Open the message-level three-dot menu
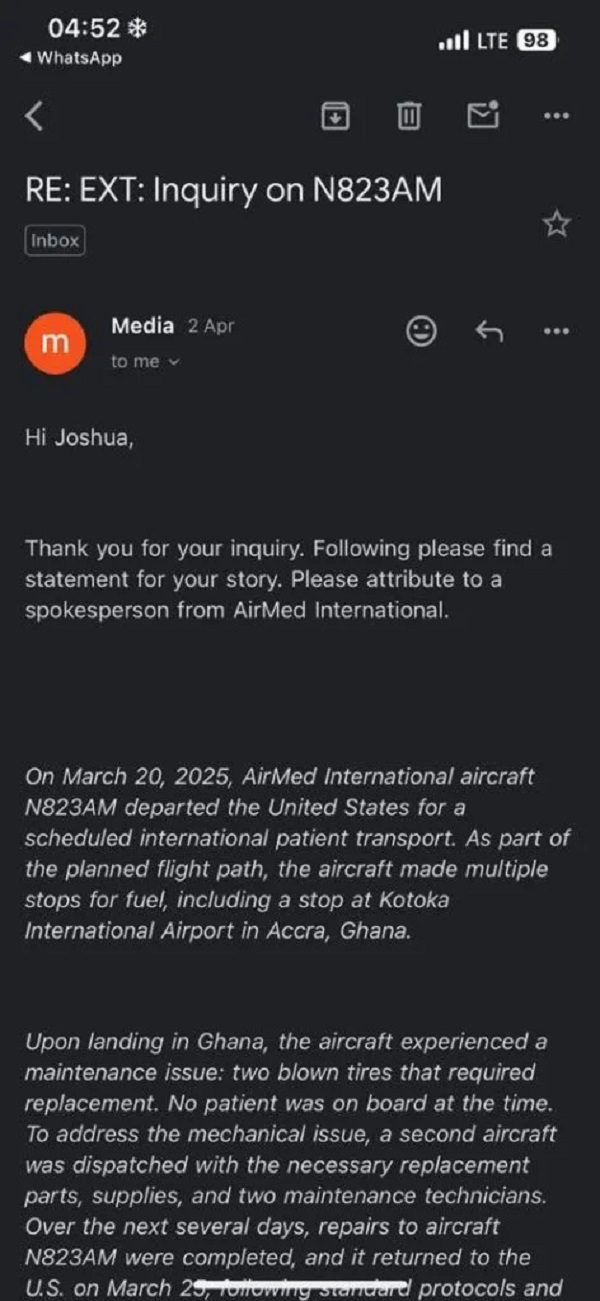Screen dimensions: 600x1301 (x=555, y=331)
